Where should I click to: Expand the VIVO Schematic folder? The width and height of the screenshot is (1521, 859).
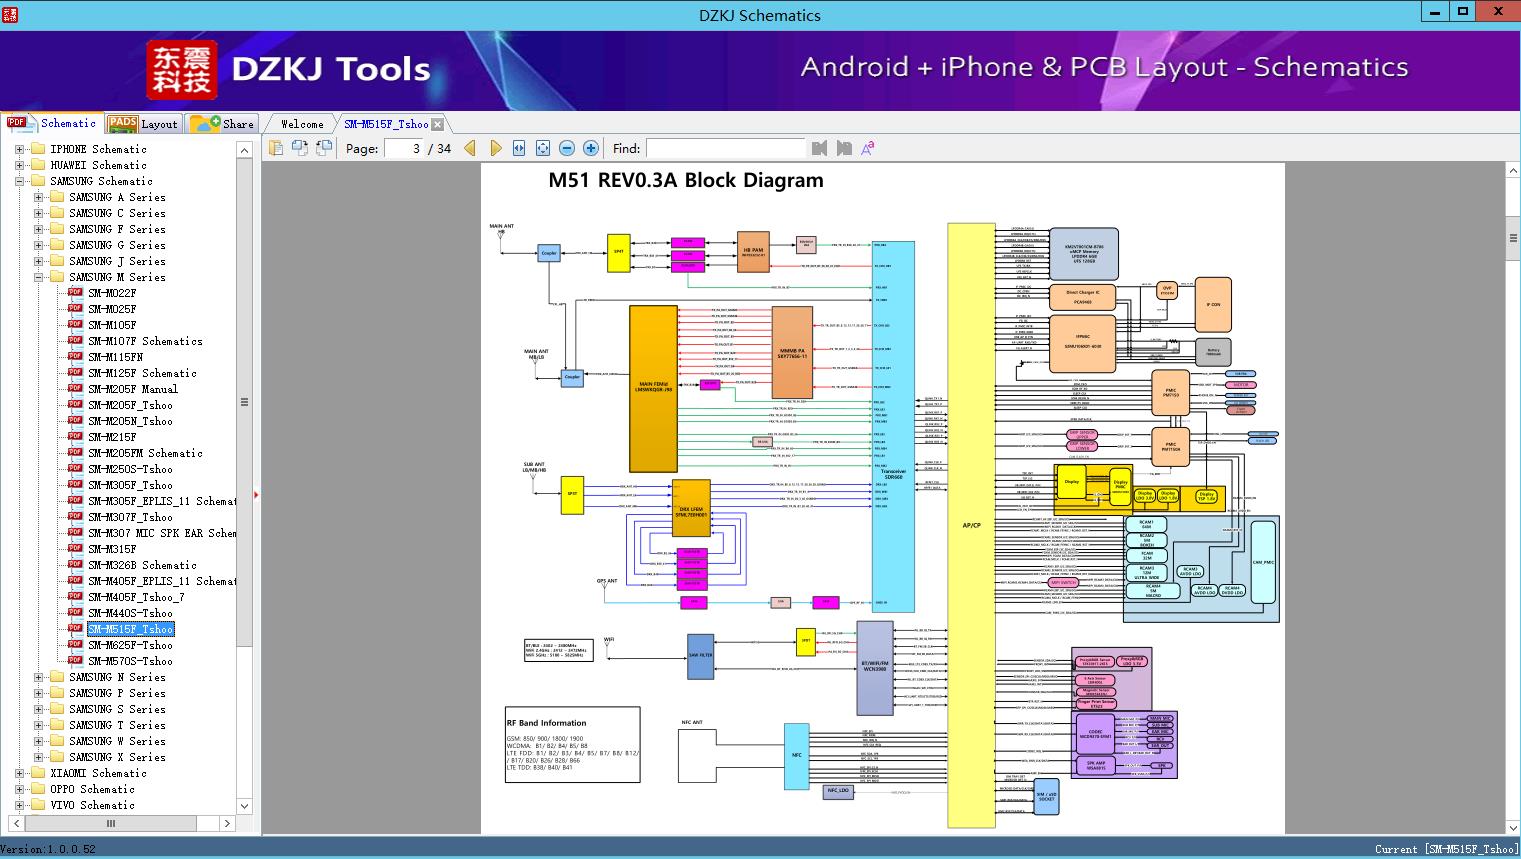tap(19, 805)
